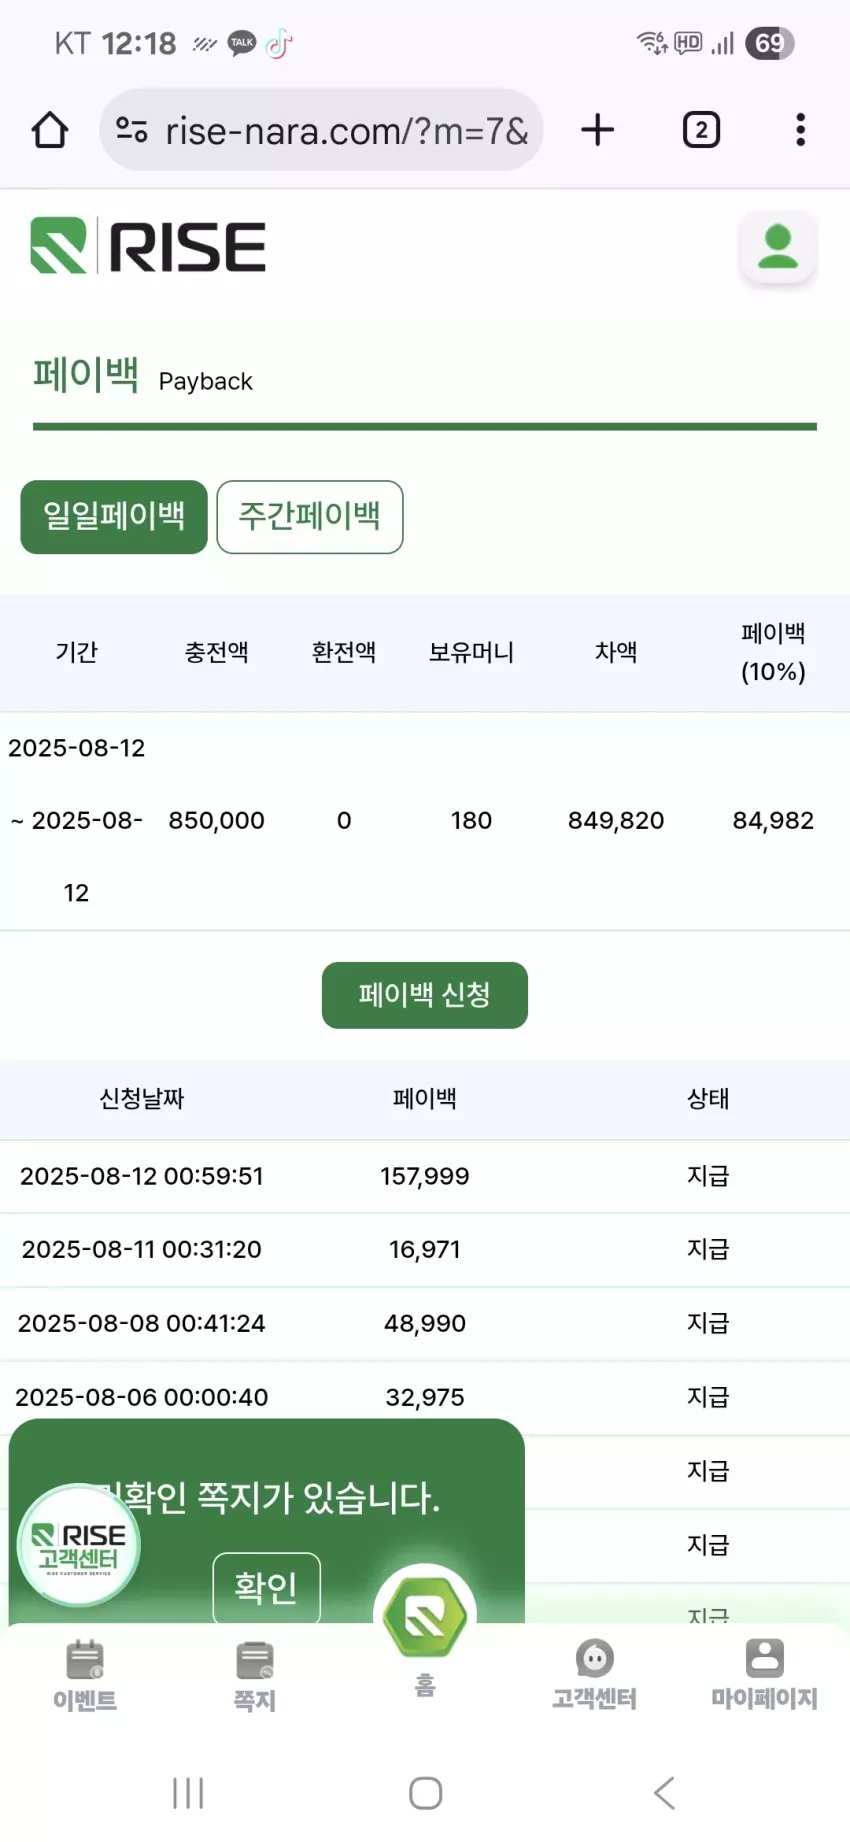Image resolution: width=850 pixels, height=1842 pixels.
Task: Select the 2025-08-12 00:59:51 payback row
Action: click(425, 1176)
